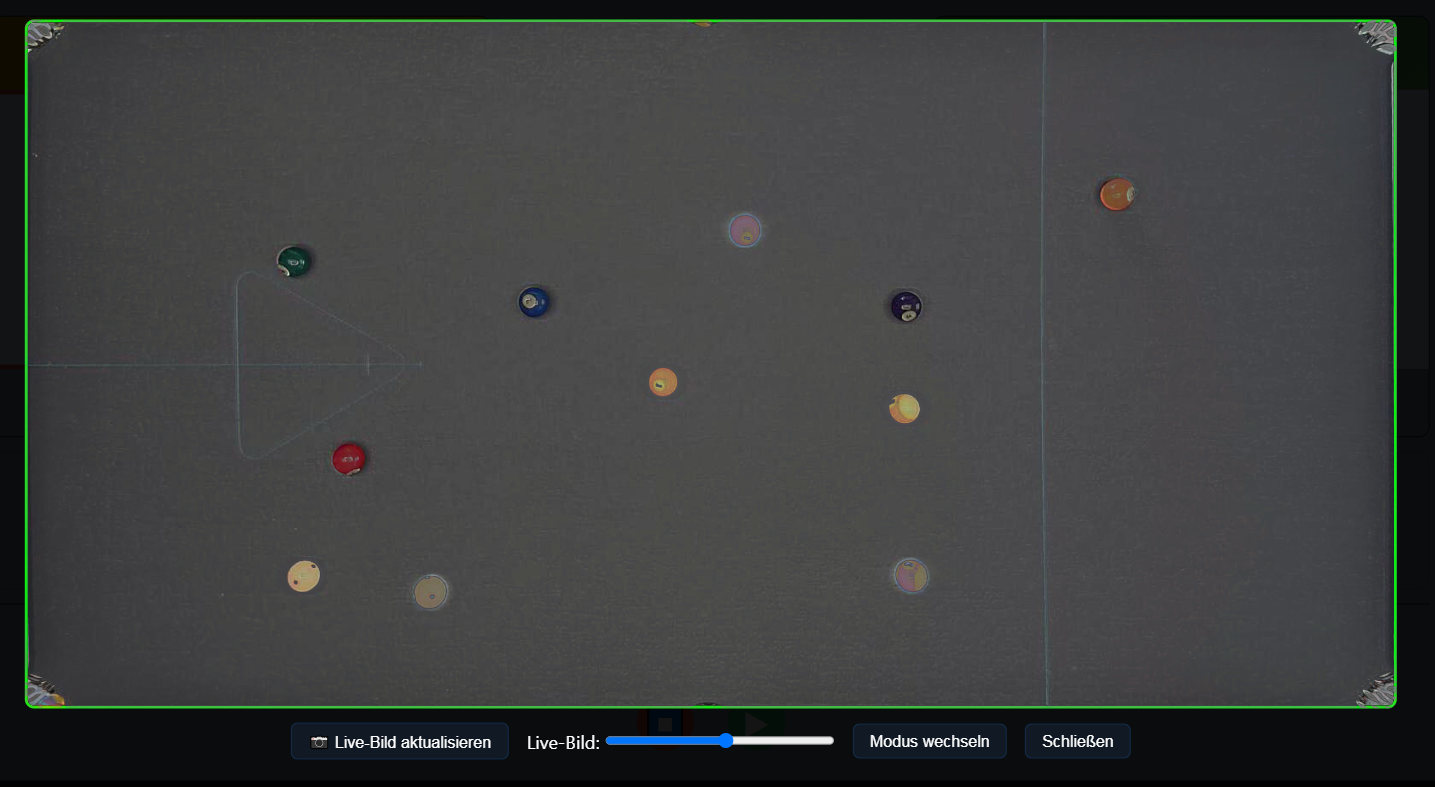Close the dialog with Schließen
This screenshot has width=1435, height=787.
[x=1078, y=741]
